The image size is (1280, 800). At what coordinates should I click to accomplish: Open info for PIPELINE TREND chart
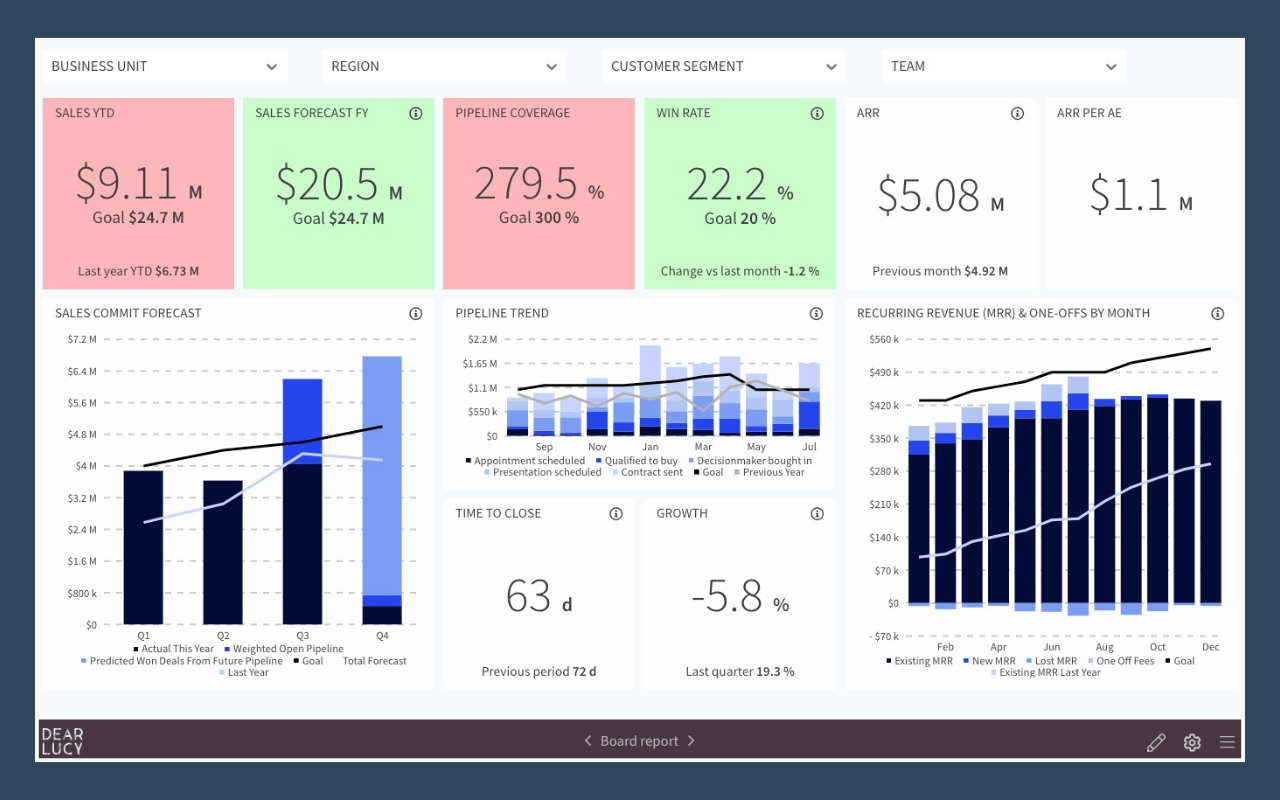(816, 313)
